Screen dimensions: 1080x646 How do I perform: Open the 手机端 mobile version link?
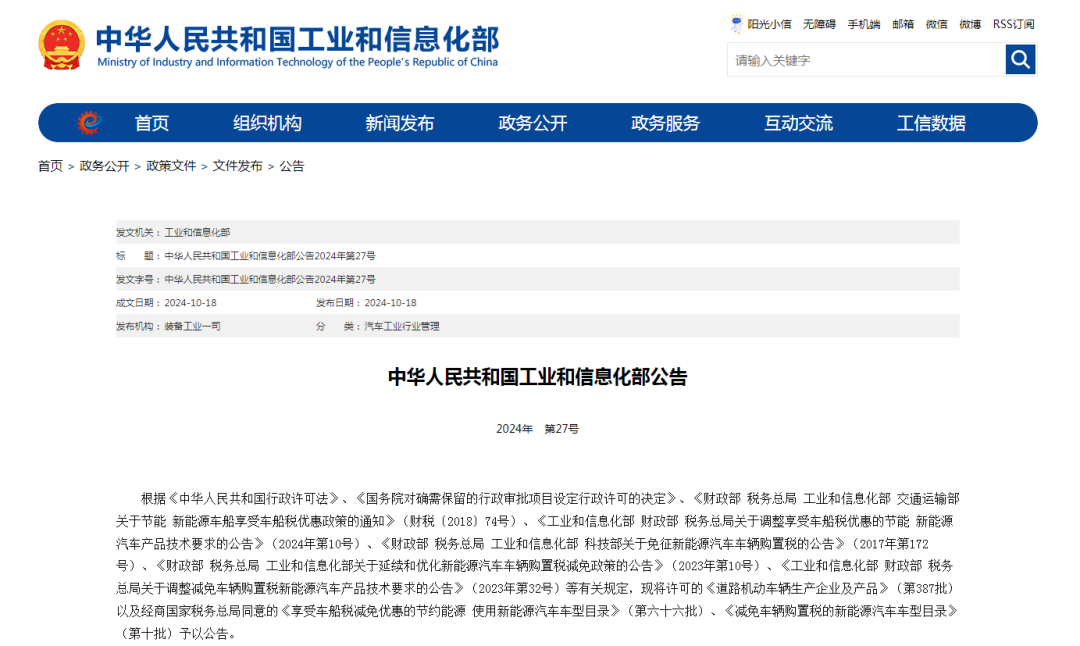point(864,24)
